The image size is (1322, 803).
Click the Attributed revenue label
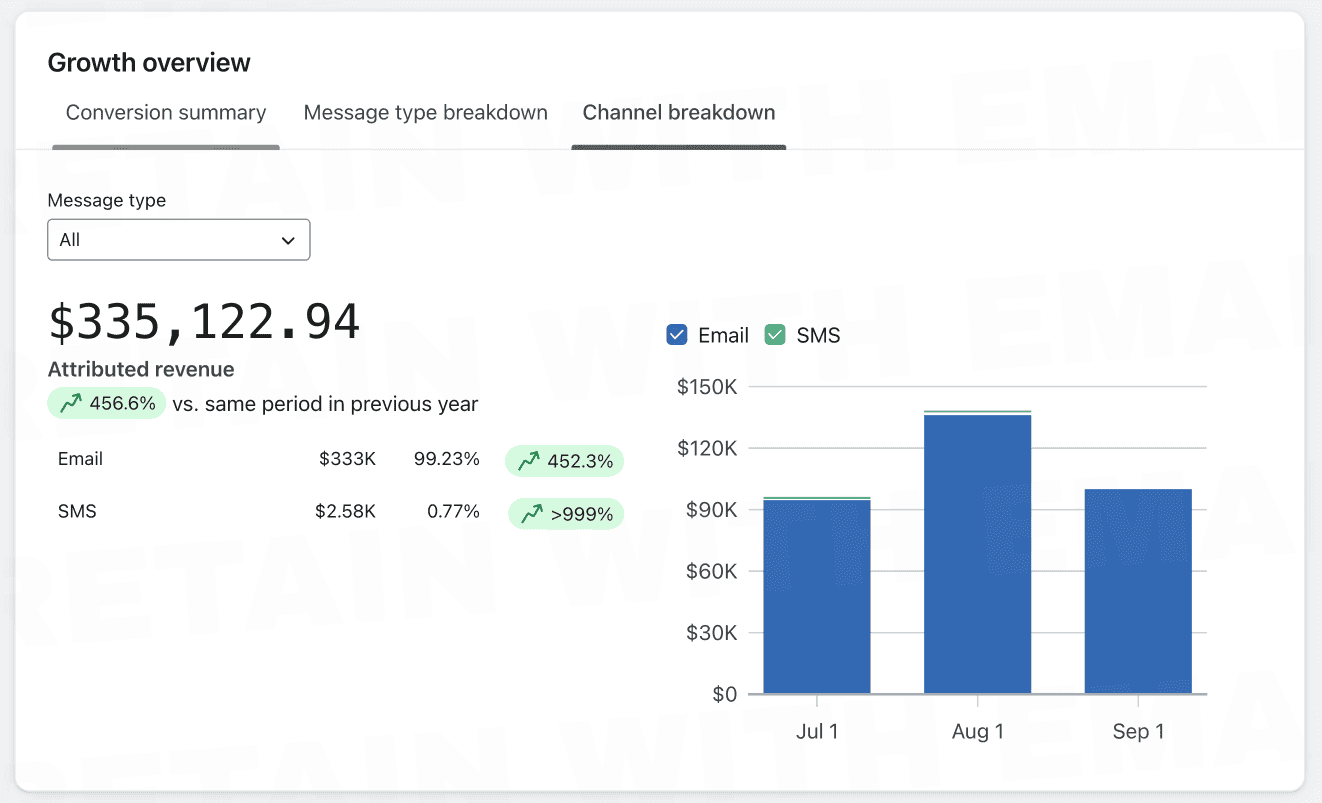click(x=141, y=369)
